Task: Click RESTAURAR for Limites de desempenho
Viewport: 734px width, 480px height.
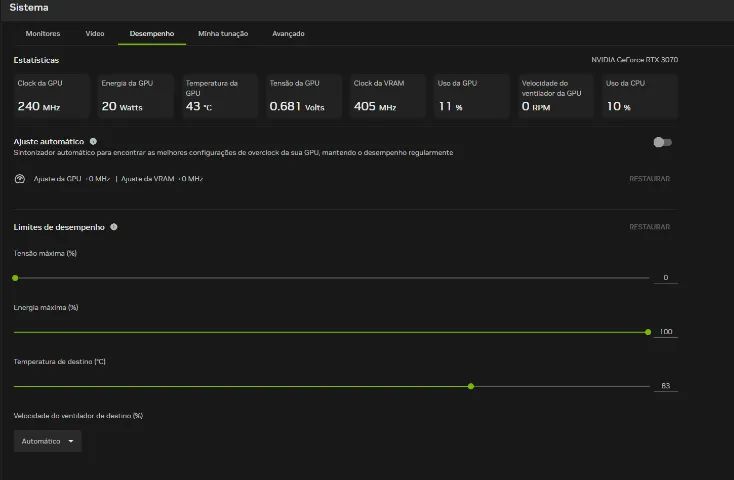Action: (649, 227)
